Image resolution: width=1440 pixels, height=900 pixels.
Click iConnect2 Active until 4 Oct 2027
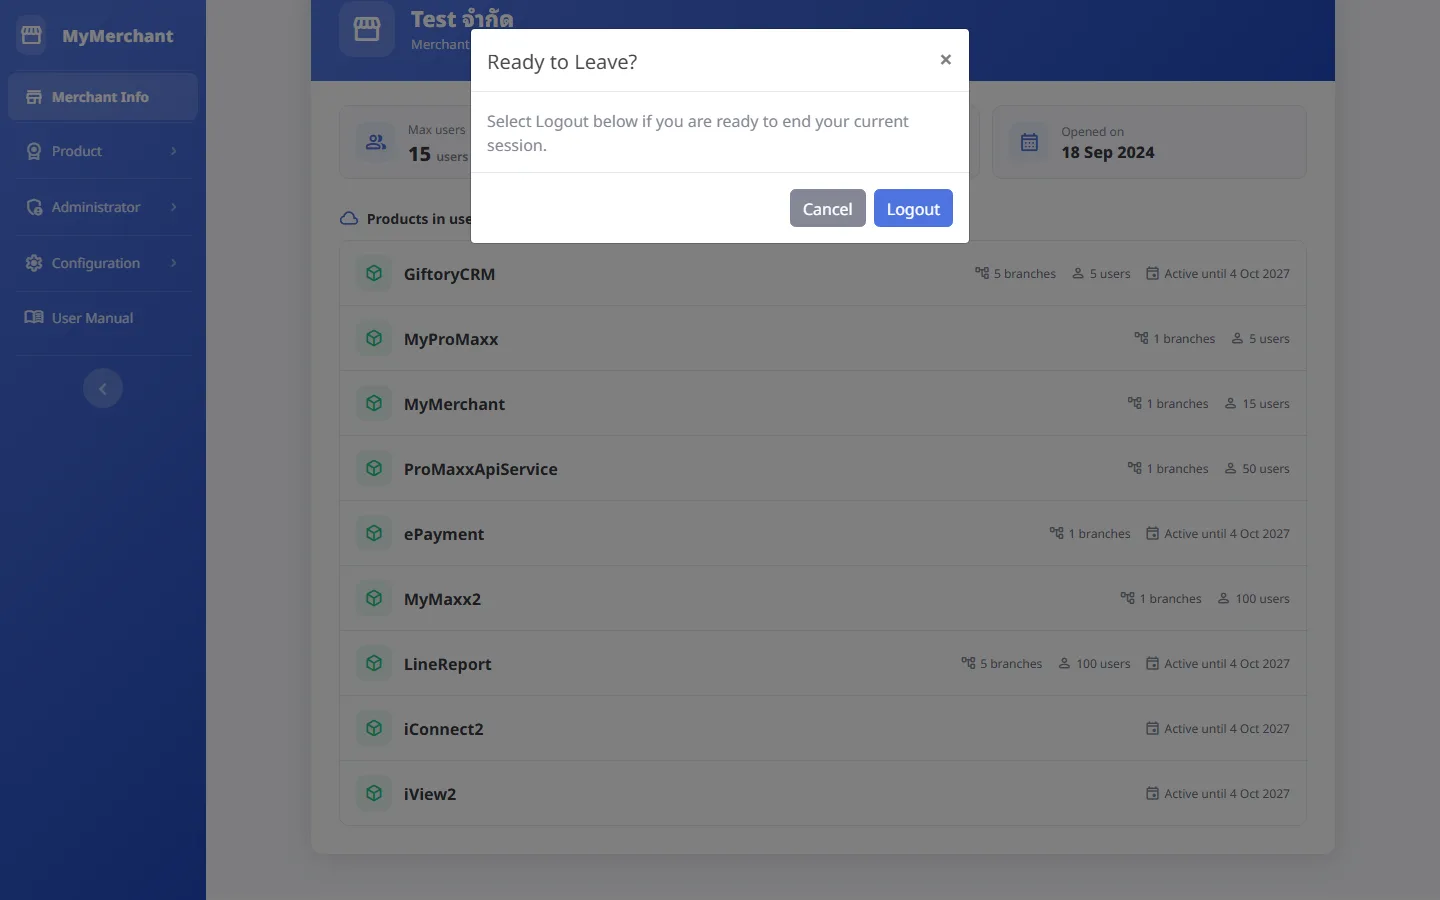tap(1218, 729)
